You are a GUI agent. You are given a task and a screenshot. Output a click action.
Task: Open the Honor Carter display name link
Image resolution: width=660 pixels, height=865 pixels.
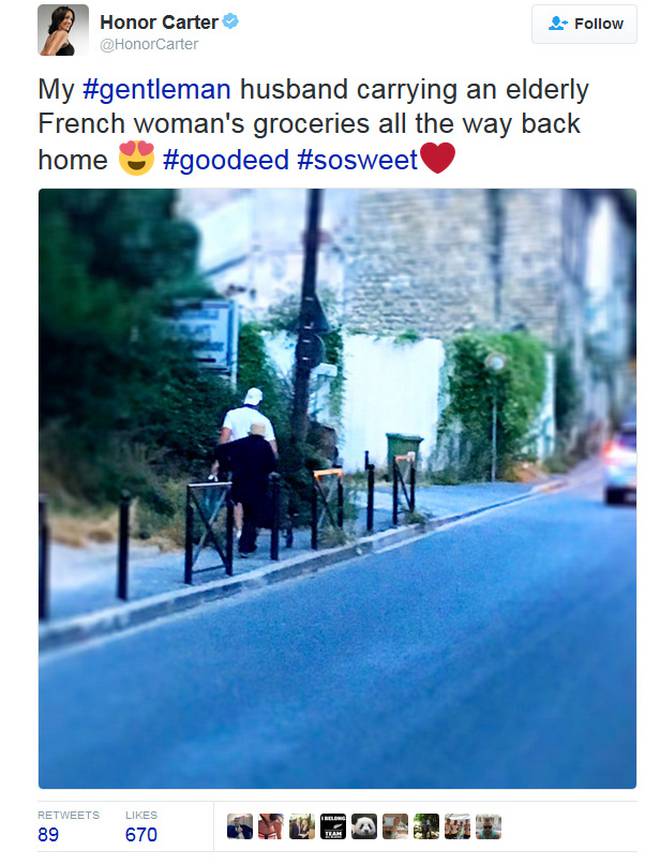(x=159, y=22)
